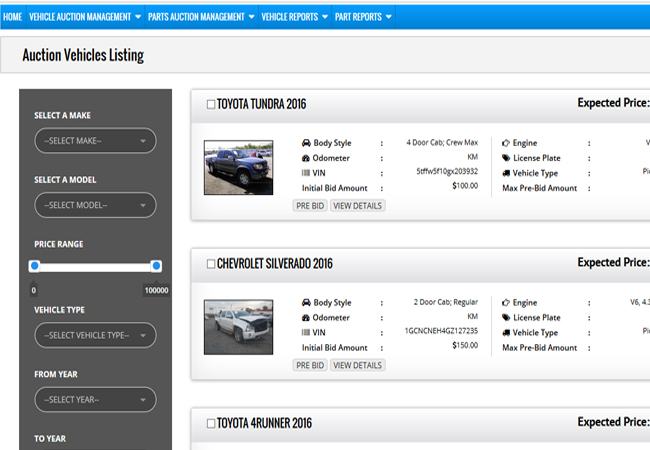Image resolution: width=650 pixels, height=450 pixels.
Task: Click the VIN barcode icon in Chevrolet Silverado listing
Action: coord(305,333)
